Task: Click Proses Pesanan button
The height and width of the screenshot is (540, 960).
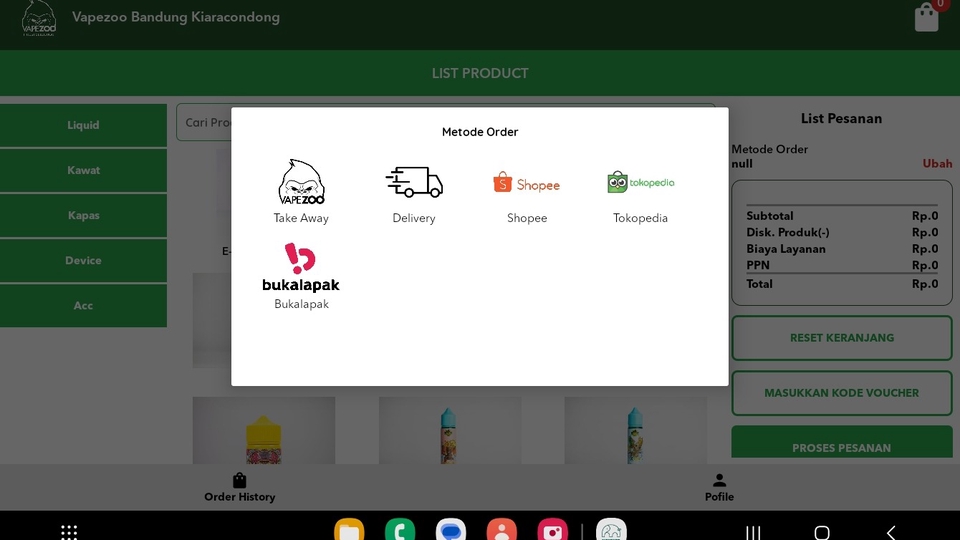Action: click(x=842, y=442)
